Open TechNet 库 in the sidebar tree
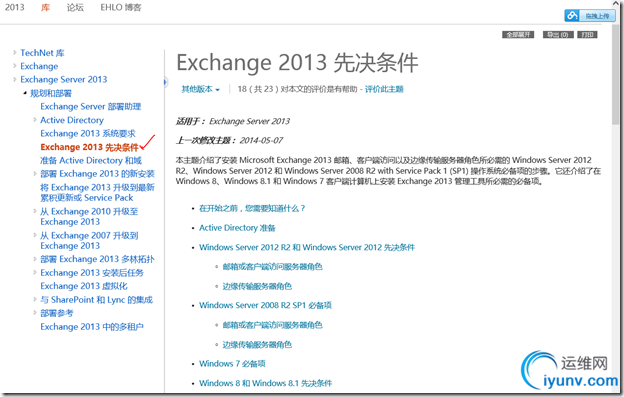This screenshot has width=624, height=397. coord(42,53)
